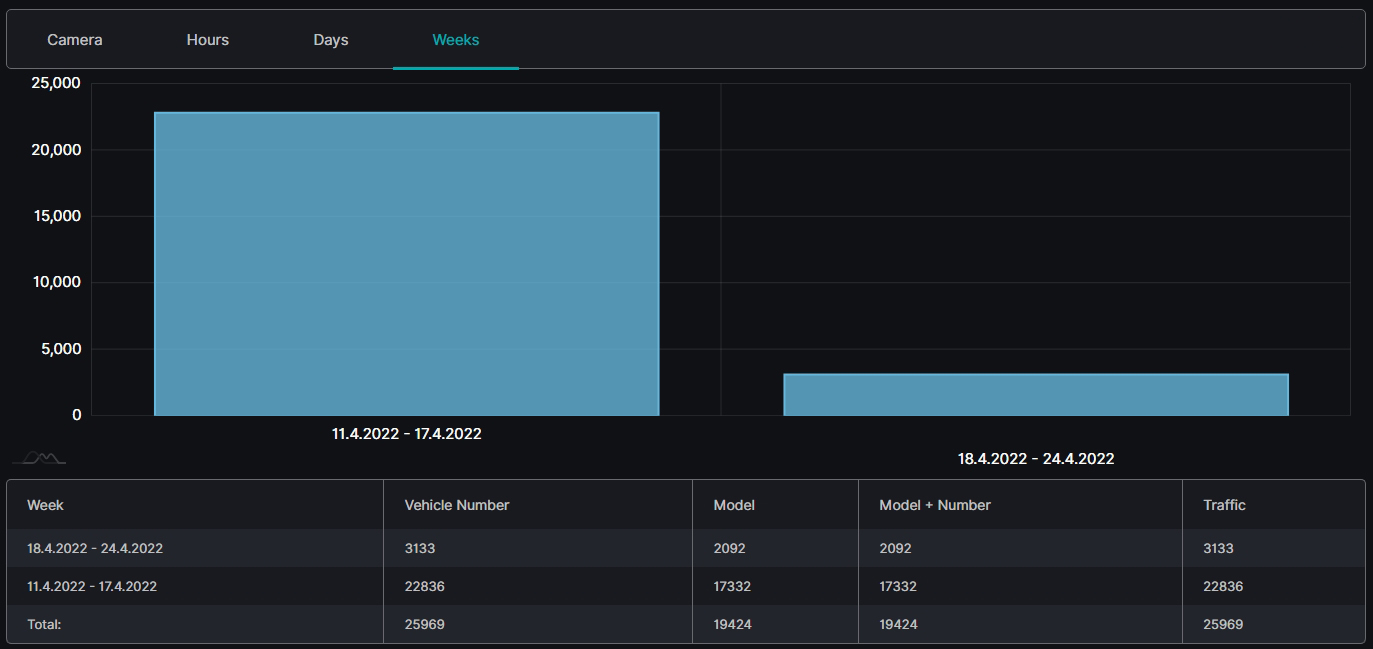1373x649 pixels.
Task: Select table row 11.4.2022 - 17.4.2022 week cell
Action: pos(92,586)
